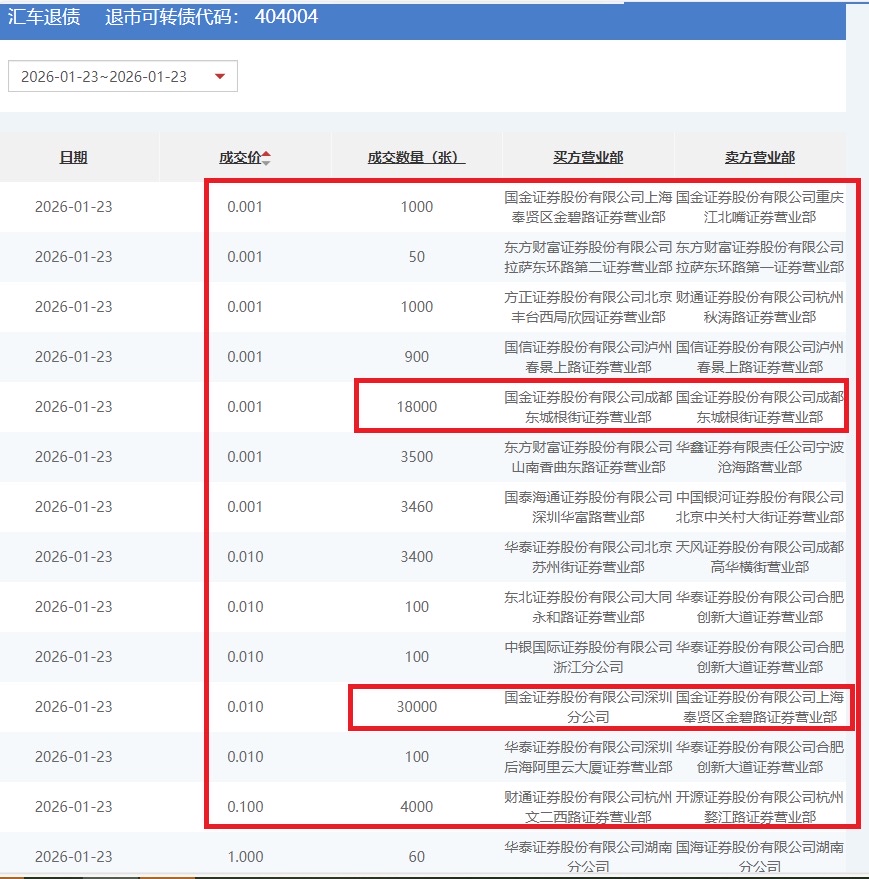This screenshot has width=869, height=879.
Task: Select the quantity cell 30000
Action: coord(417,706)
